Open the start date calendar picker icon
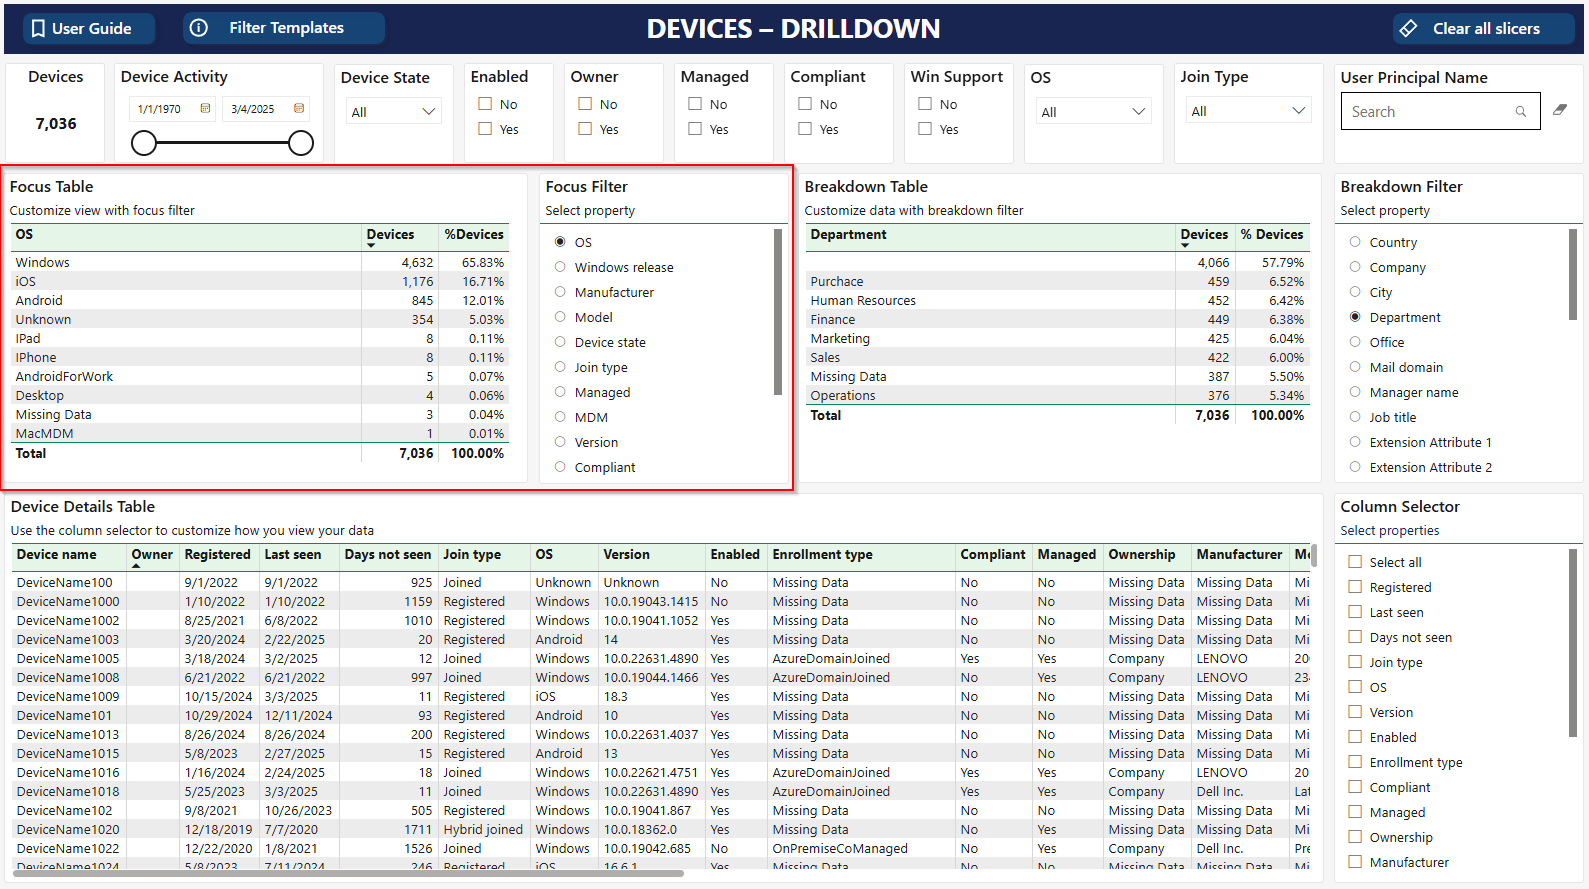The width and height of the screenshot is (1589, 889). (205, 108)
